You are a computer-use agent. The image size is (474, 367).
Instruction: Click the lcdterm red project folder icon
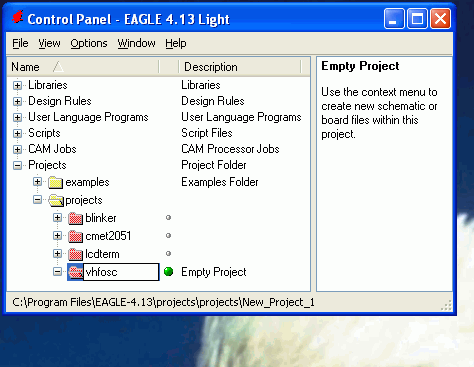coord(75,254)
